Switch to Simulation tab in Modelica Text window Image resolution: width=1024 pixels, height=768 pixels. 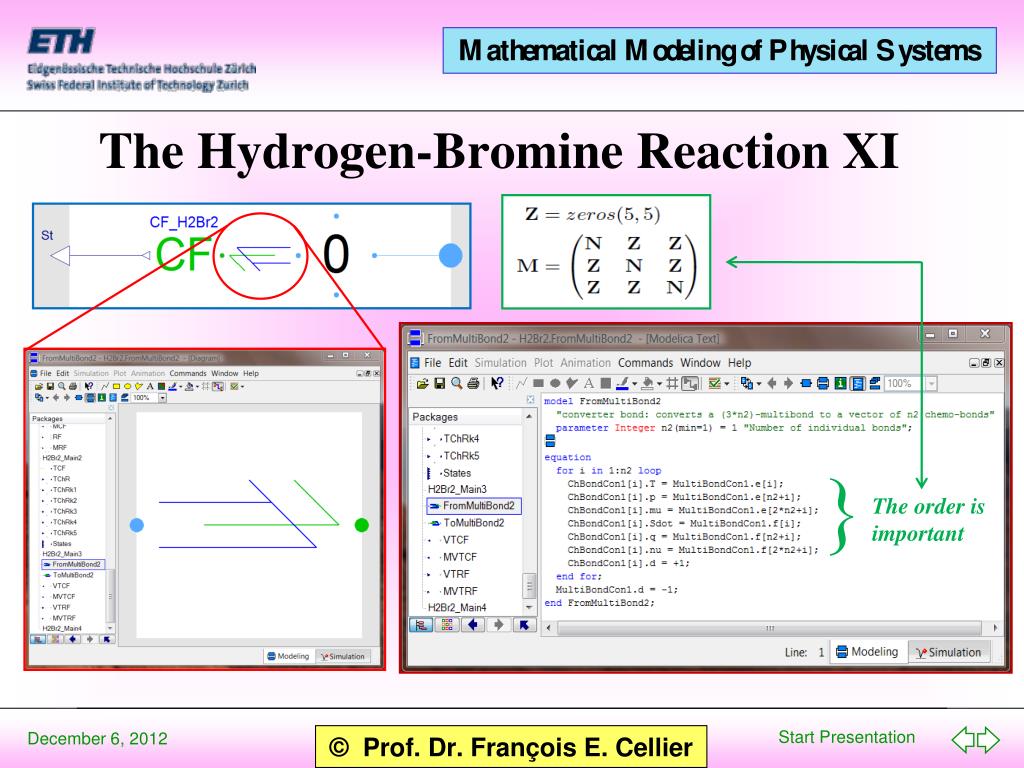point(948,652)
